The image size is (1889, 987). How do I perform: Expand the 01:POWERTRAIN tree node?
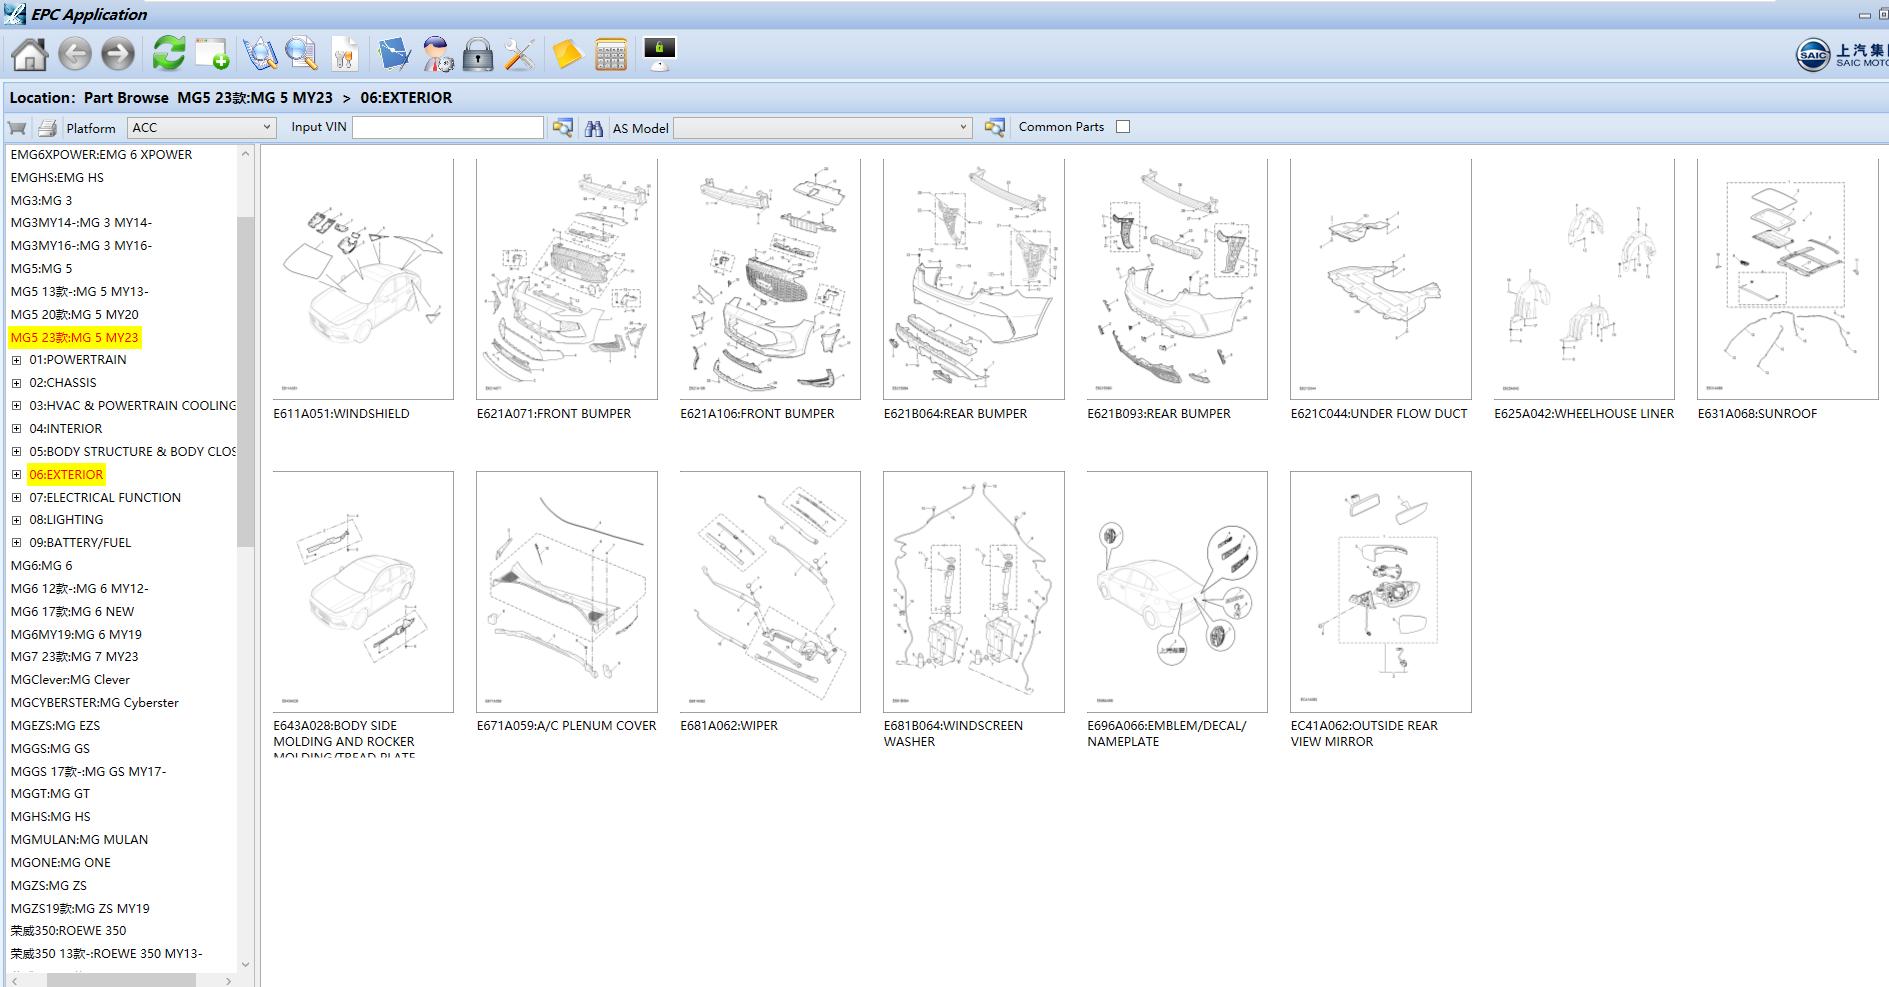(x=16, y=360)
